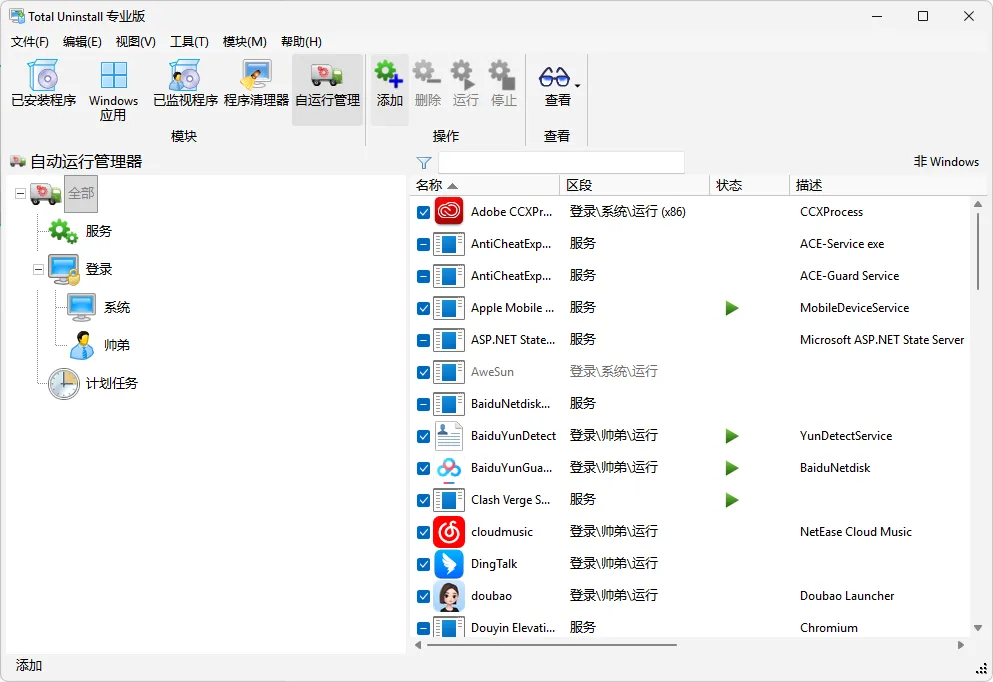993x682 pixels.
Task: Open the Windows 应用 module
Action: (x=113, y=91)
